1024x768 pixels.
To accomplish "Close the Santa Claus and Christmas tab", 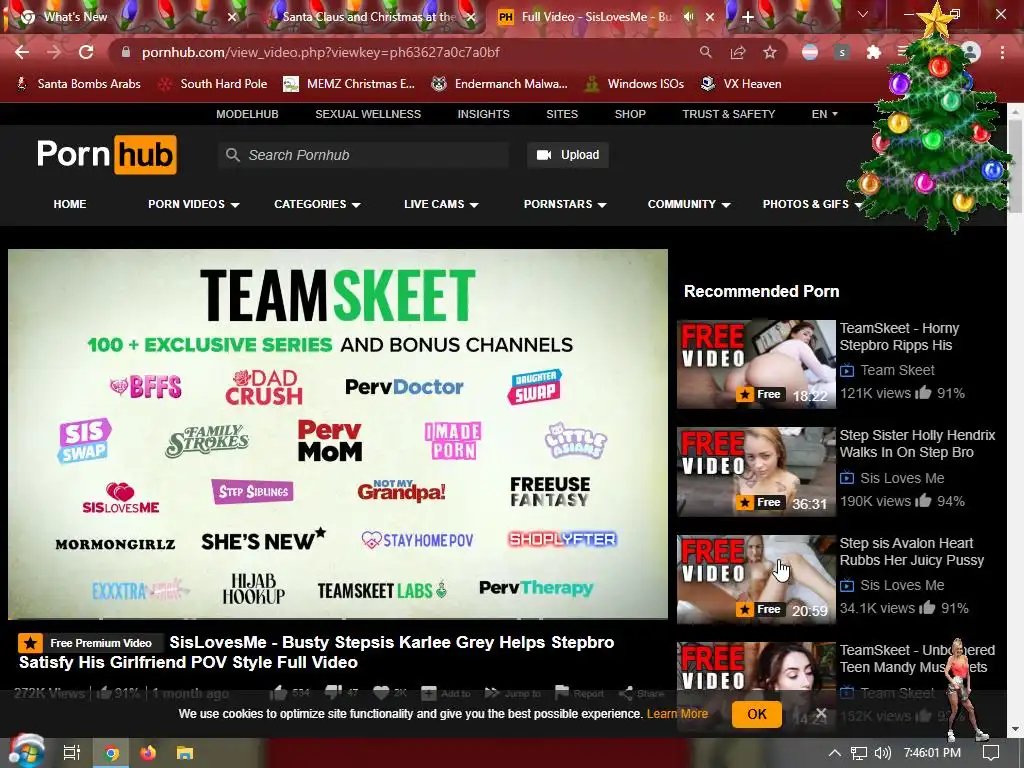I will tap(470, 17).
